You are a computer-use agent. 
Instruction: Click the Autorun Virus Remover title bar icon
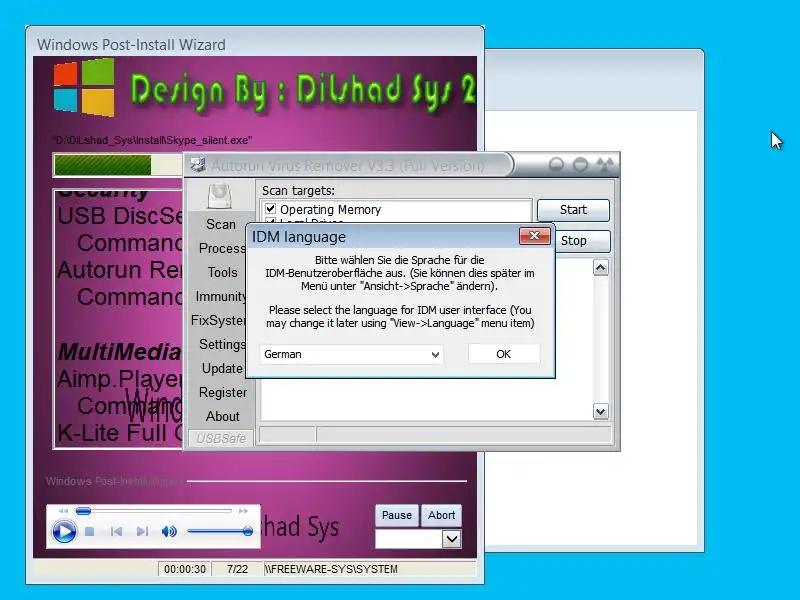point(198,164)
